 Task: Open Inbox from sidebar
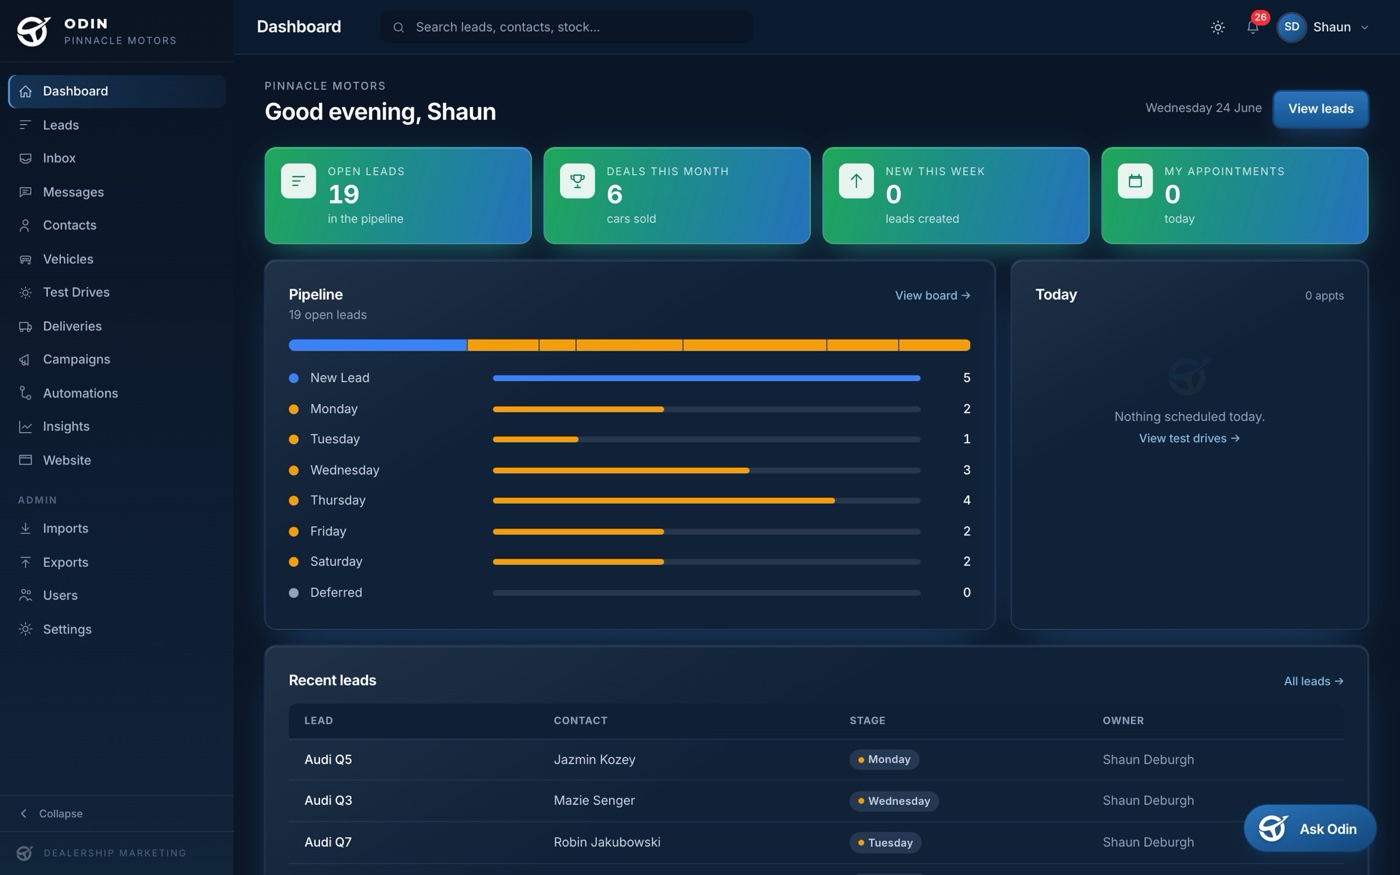tap(117, 158)
